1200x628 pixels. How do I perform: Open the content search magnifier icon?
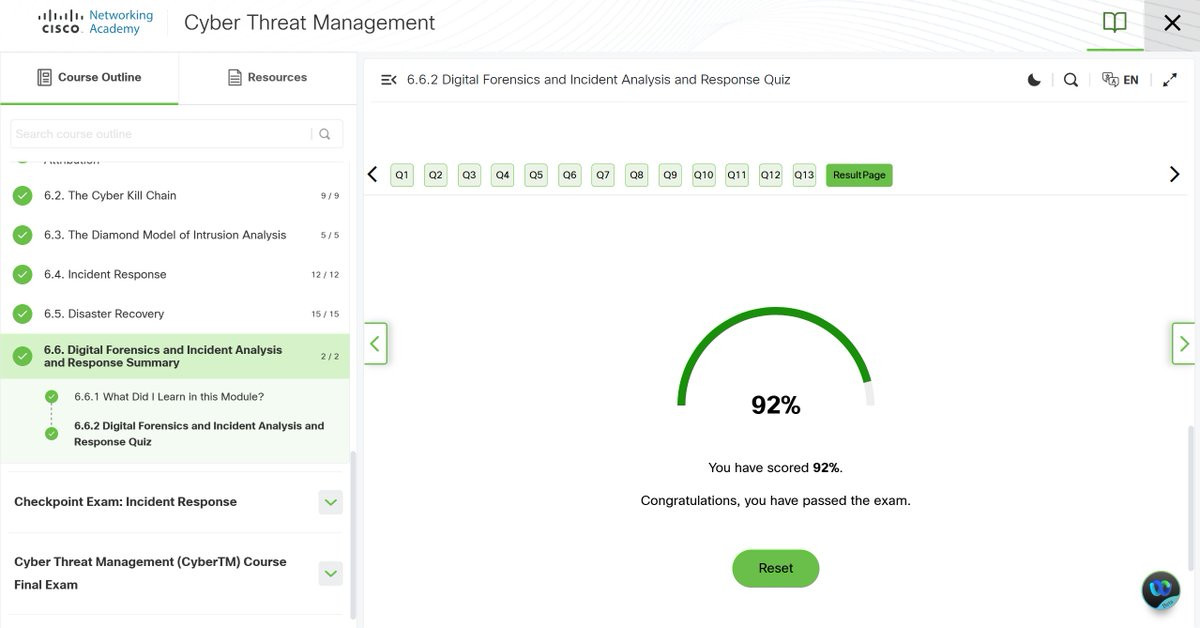coord(1071,80)
